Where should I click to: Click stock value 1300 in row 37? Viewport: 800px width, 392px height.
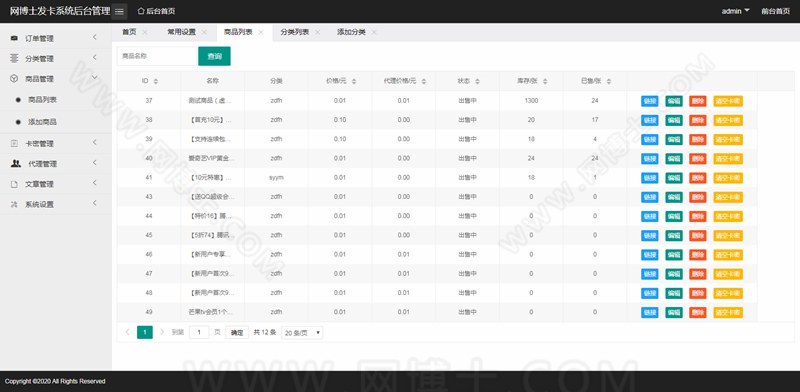tap(531, 101)
